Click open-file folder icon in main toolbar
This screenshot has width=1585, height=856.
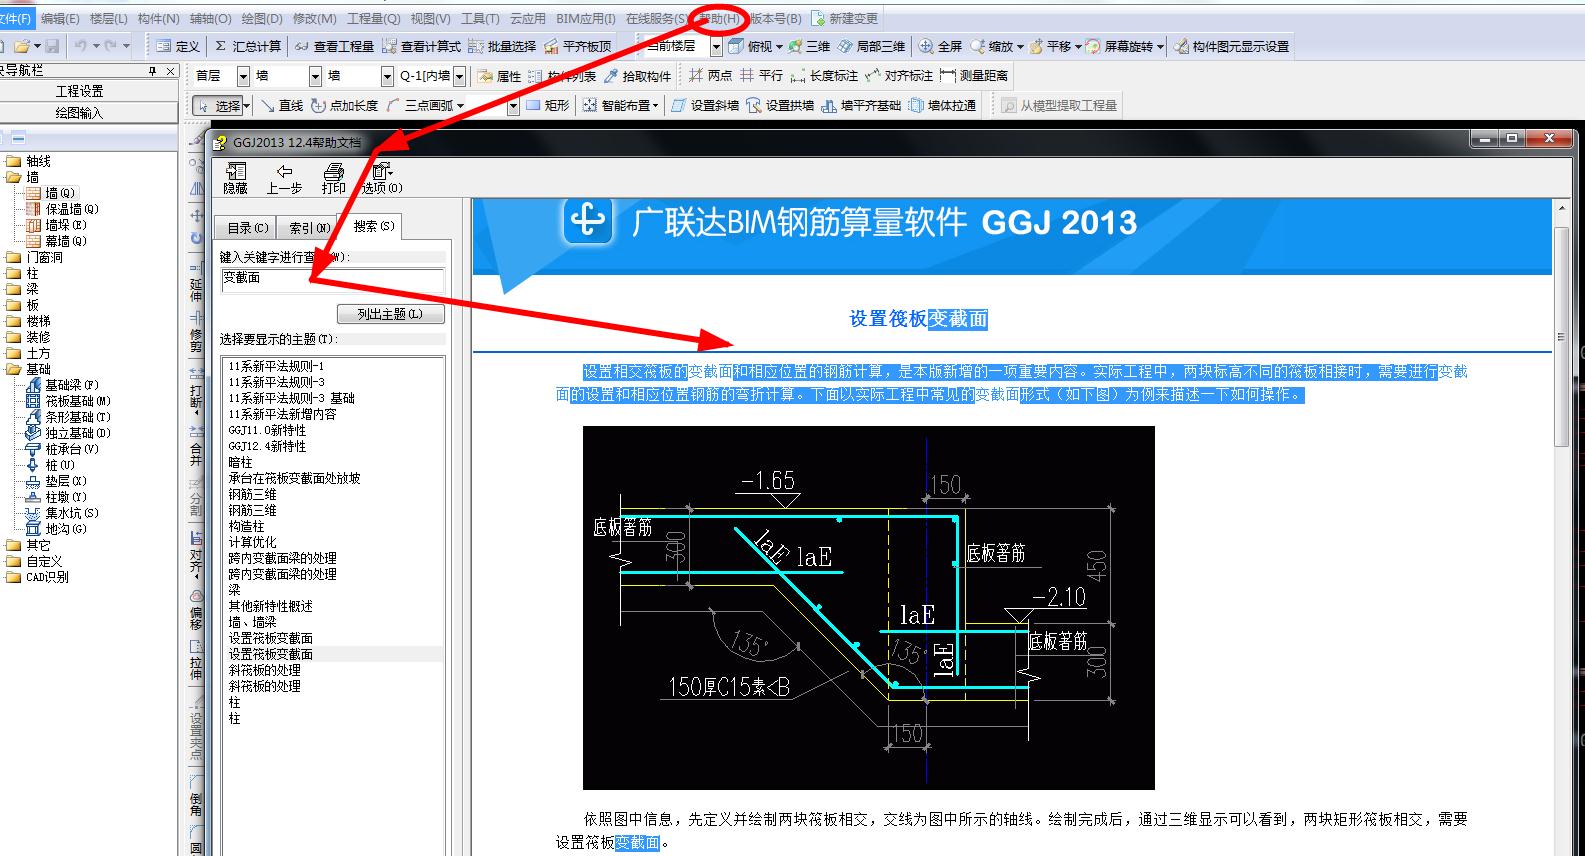(23, 46)
